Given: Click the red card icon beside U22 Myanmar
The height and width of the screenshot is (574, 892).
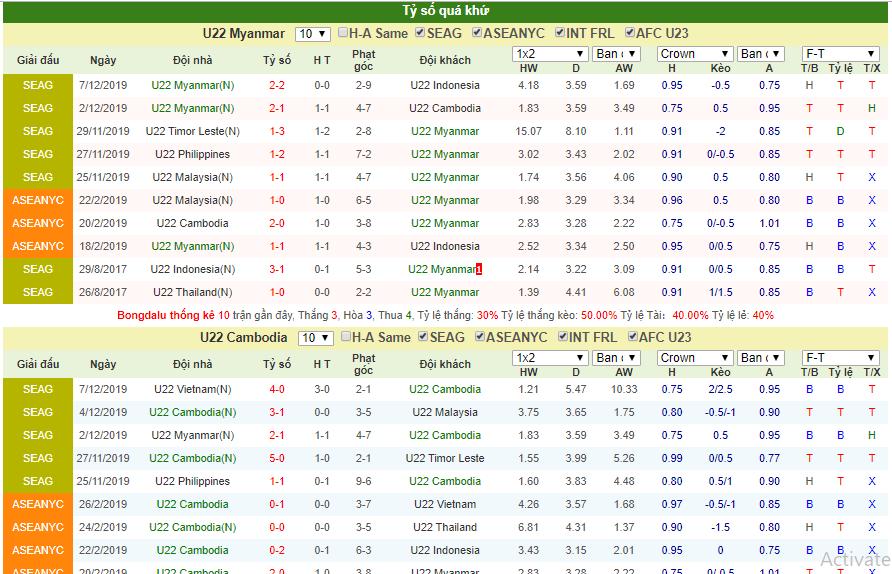Looking at the screenshot, I should click(x=479, y=269).
